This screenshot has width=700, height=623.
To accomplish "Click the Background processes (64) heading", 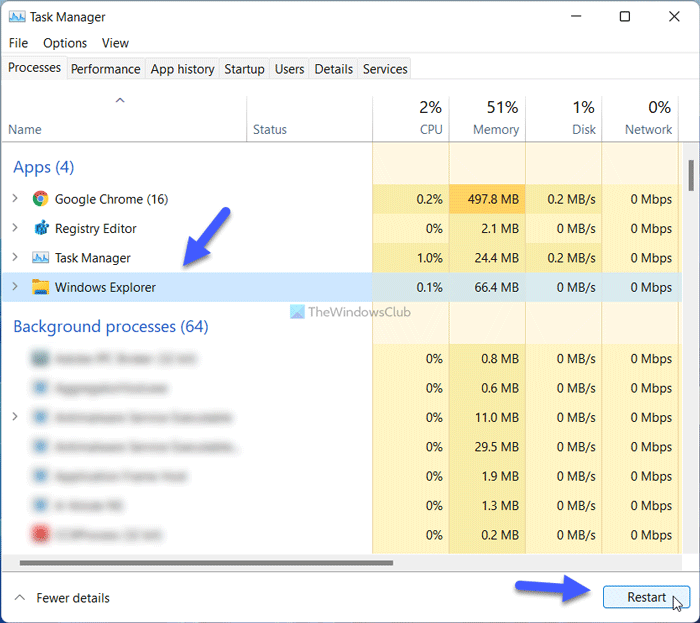I will pos(111,327).
